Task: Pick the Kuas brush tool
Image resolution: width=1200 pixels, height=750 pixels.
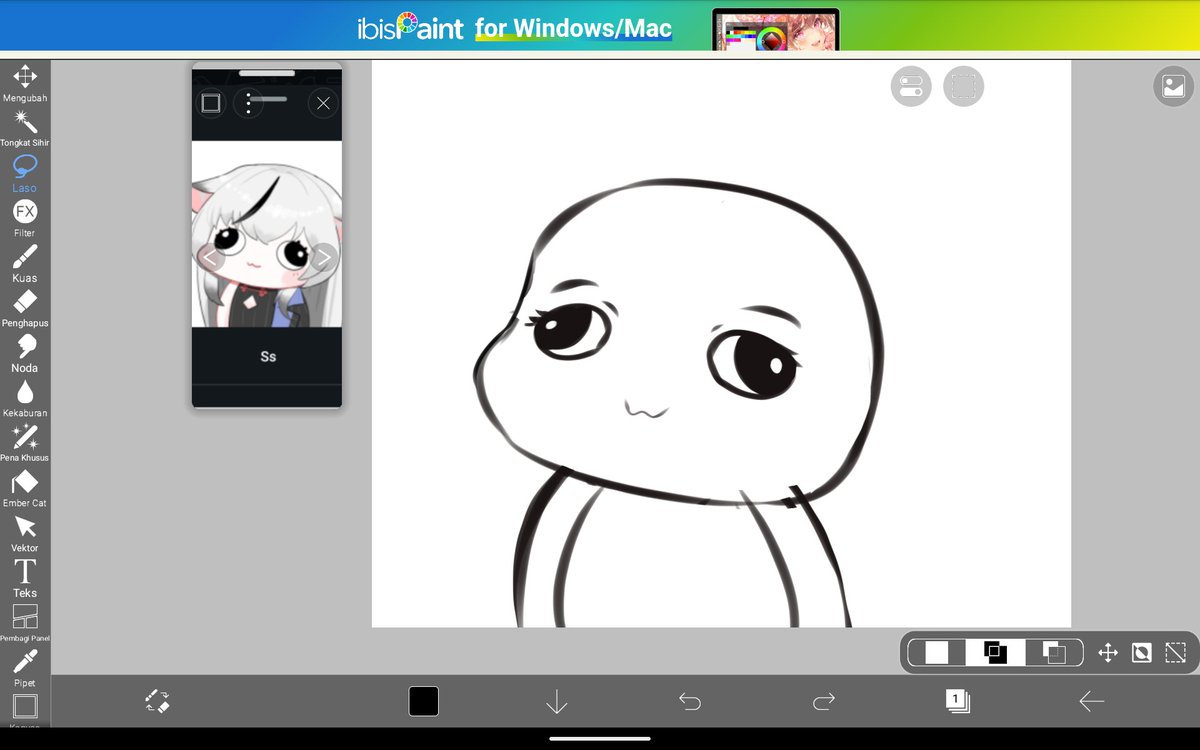Action: pos(25,263)
